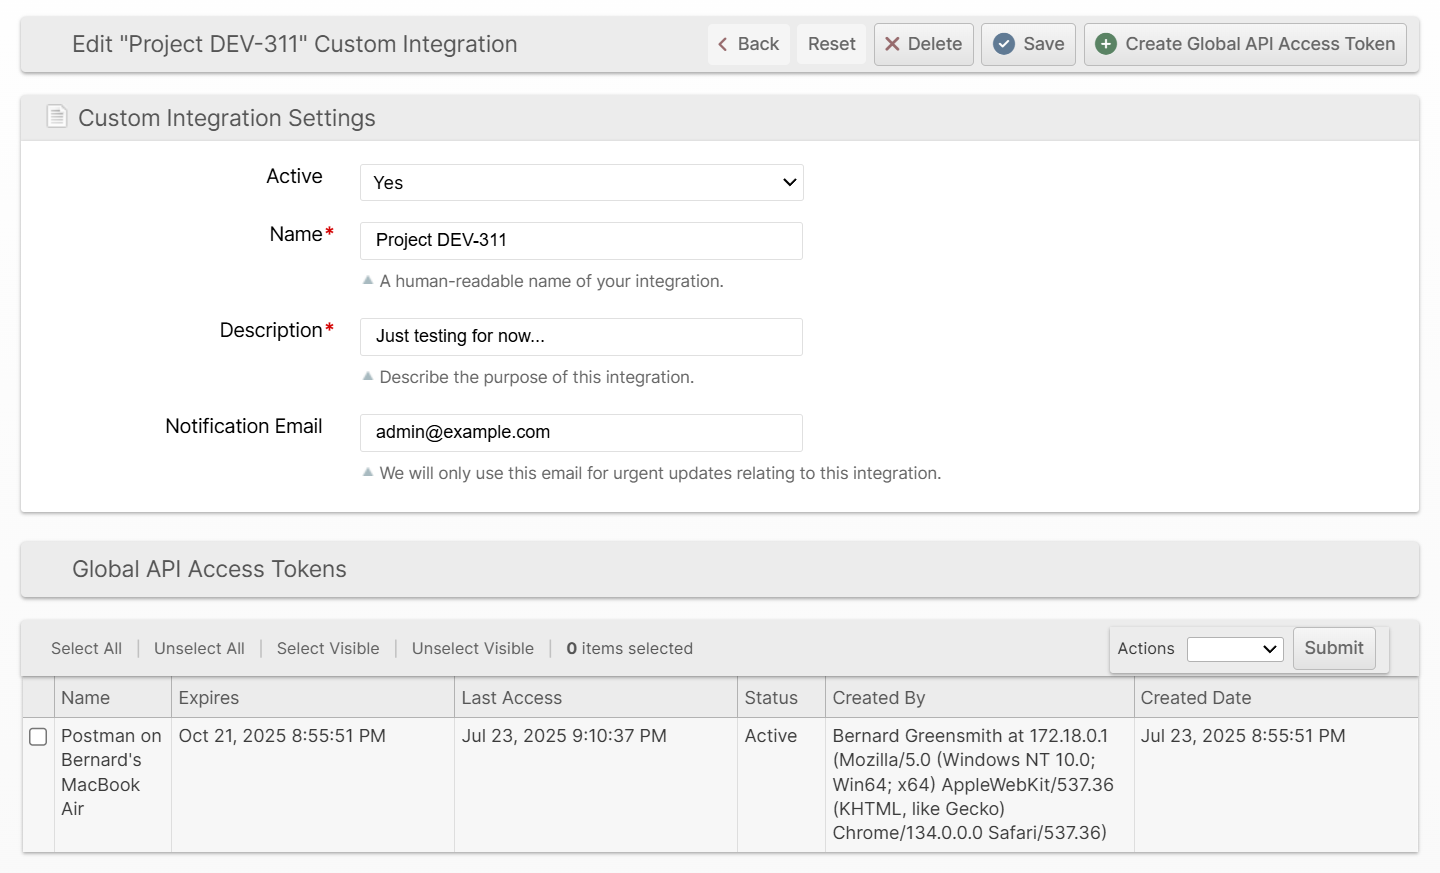The width and height of the screenshot is (1440, 873).
Task: Sort tokens by Expires column header
Action: click(x=209, y=698)
